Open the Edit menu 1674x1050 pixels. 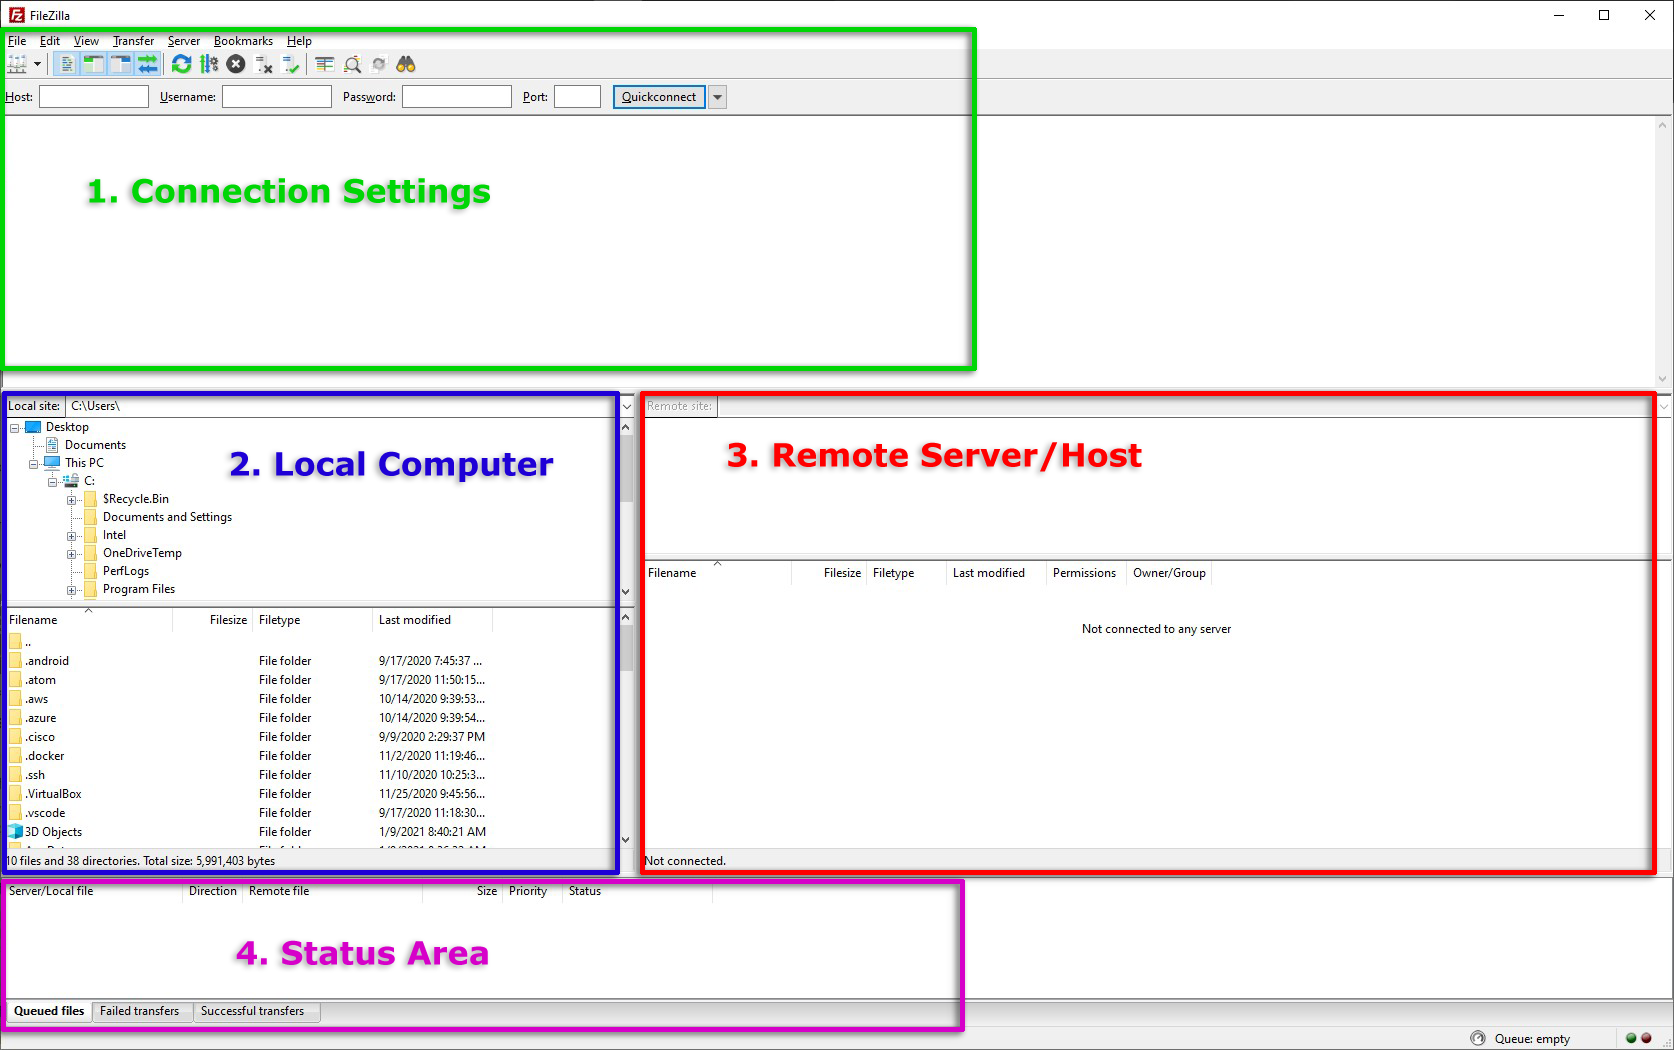[x=50, y=41]
